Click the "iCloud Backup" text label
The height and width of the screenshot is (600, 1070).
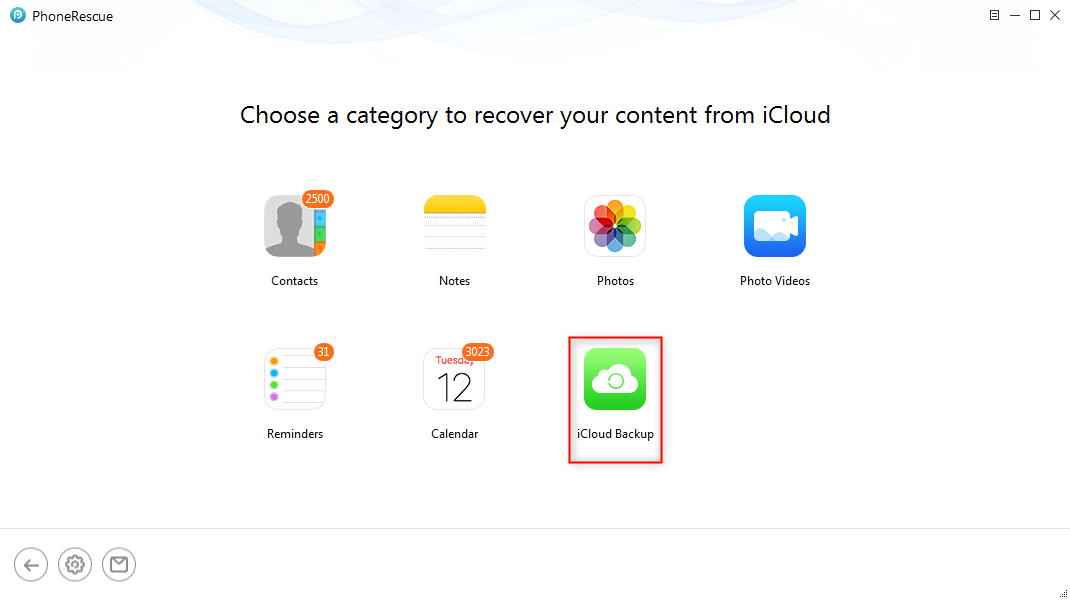pyautogui.click(x=615, y=434)
